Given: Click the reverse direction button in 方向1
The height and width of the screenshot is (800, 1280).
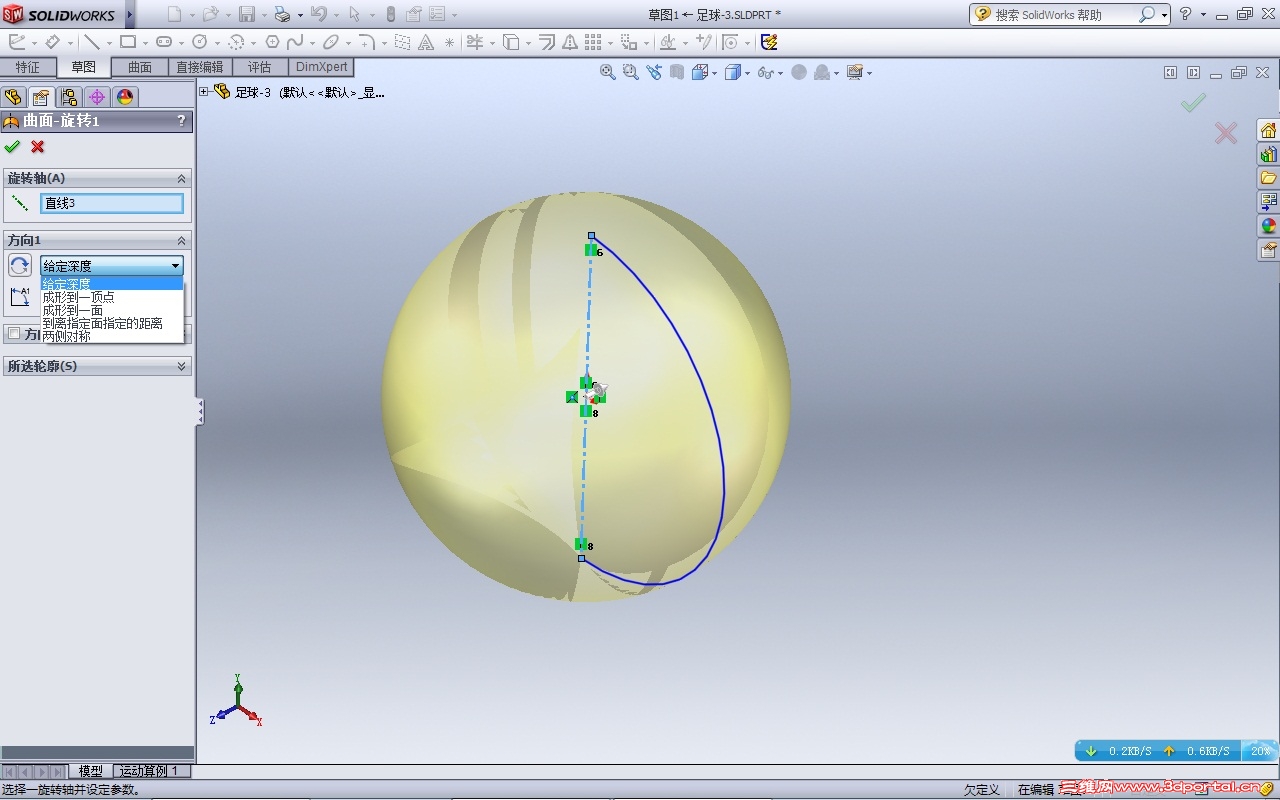Looking at the screenshot, I should (19, 265).
